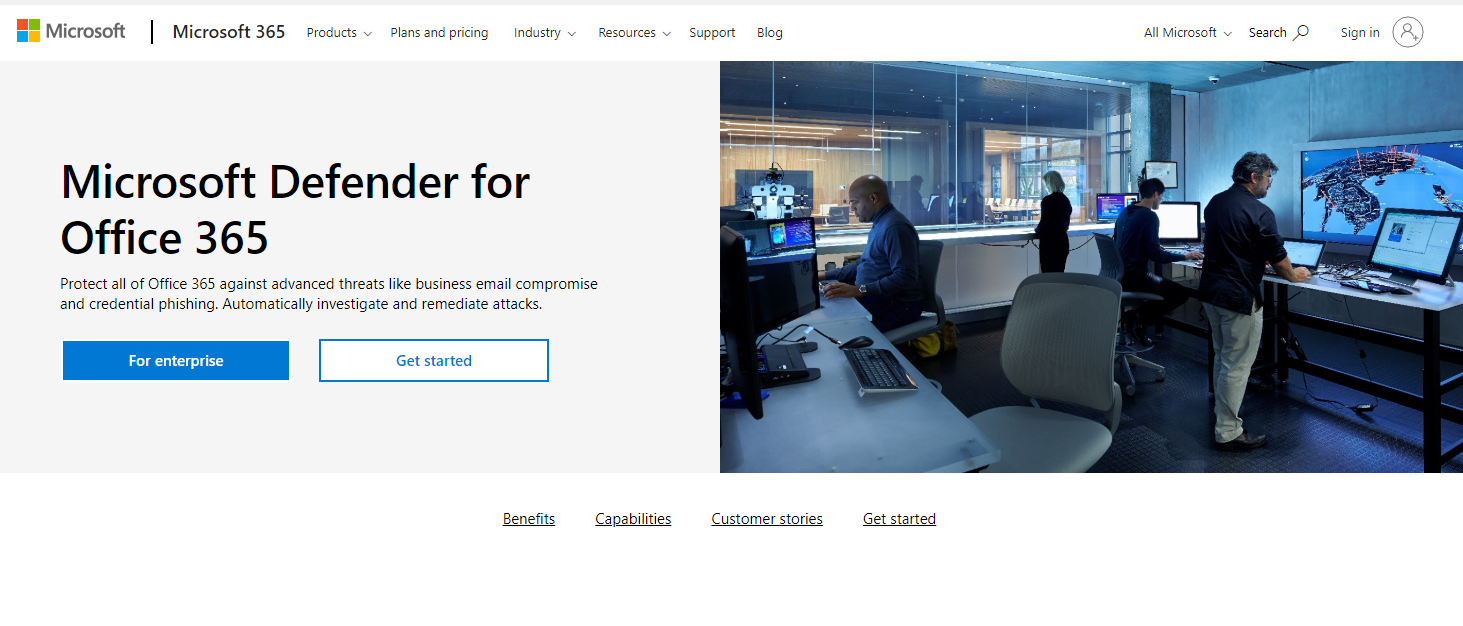Jump to Get started anchor link
The width and height of the screenshot is (1463, 626).
[x=899, y=519]
